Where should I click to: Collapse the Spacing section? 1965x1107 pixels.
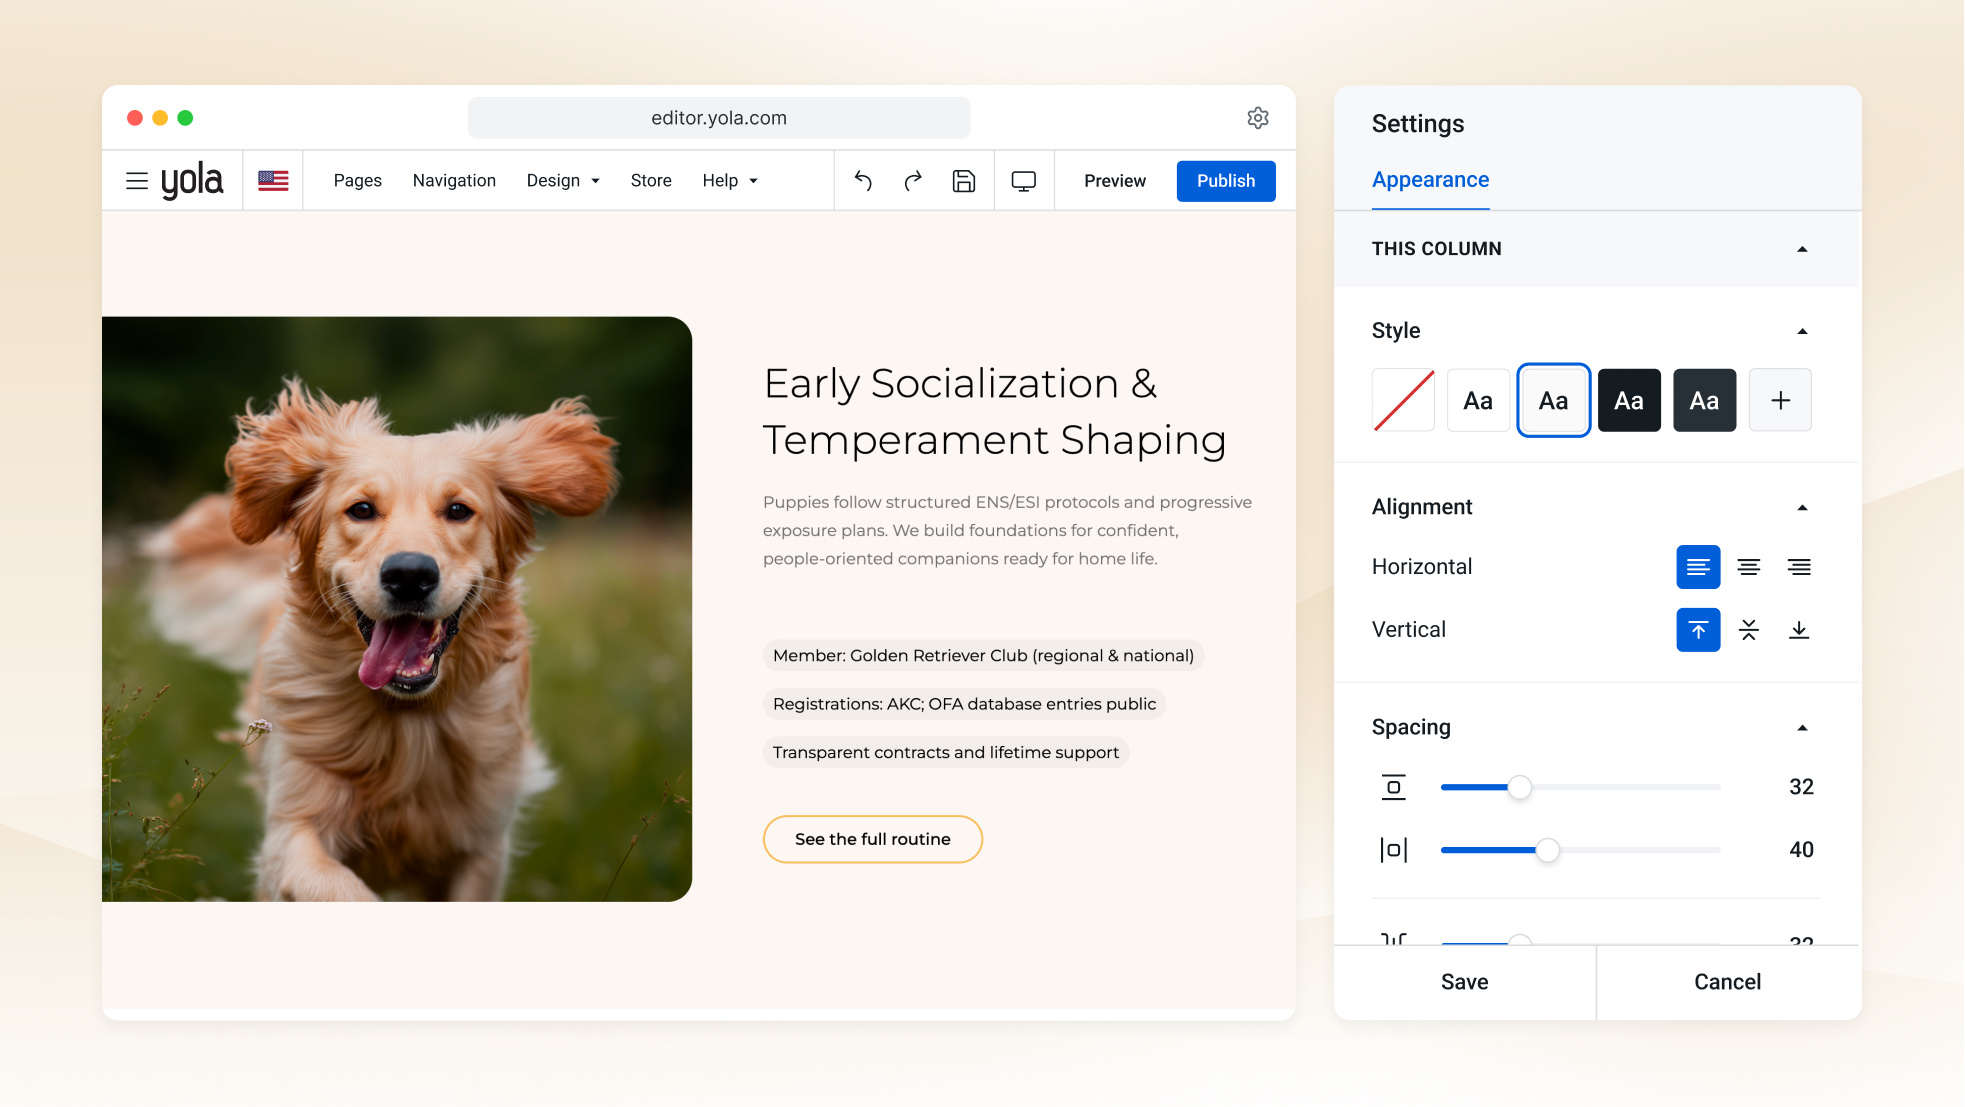pos(1802,728)
